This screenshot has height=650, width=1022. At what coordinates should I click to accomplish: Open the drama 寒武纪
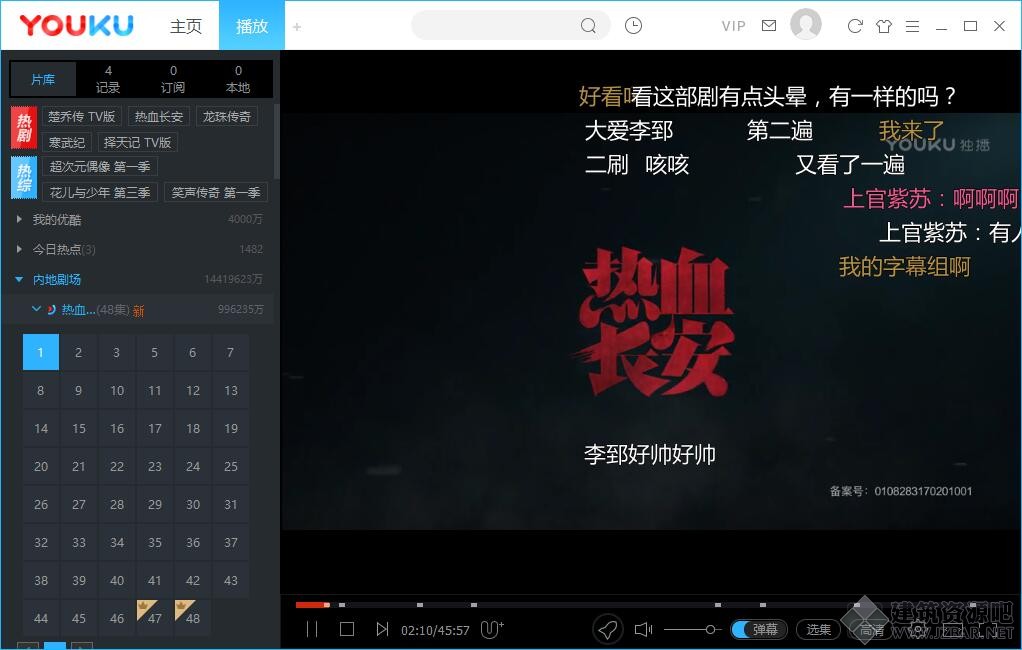coord(66,142)
